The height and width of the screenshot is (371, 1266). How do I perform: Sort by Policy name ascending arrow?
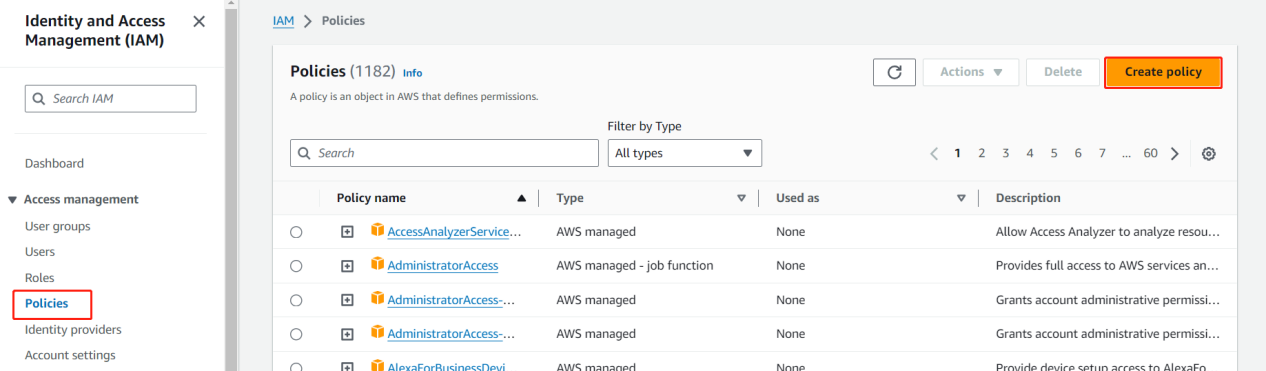point(521,198)
